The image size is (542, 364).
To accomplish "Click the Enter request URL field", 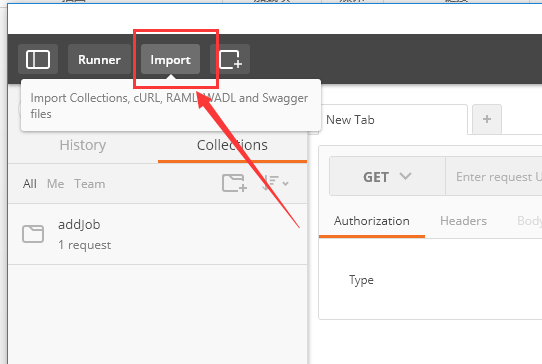I will (x=494, y=176).
